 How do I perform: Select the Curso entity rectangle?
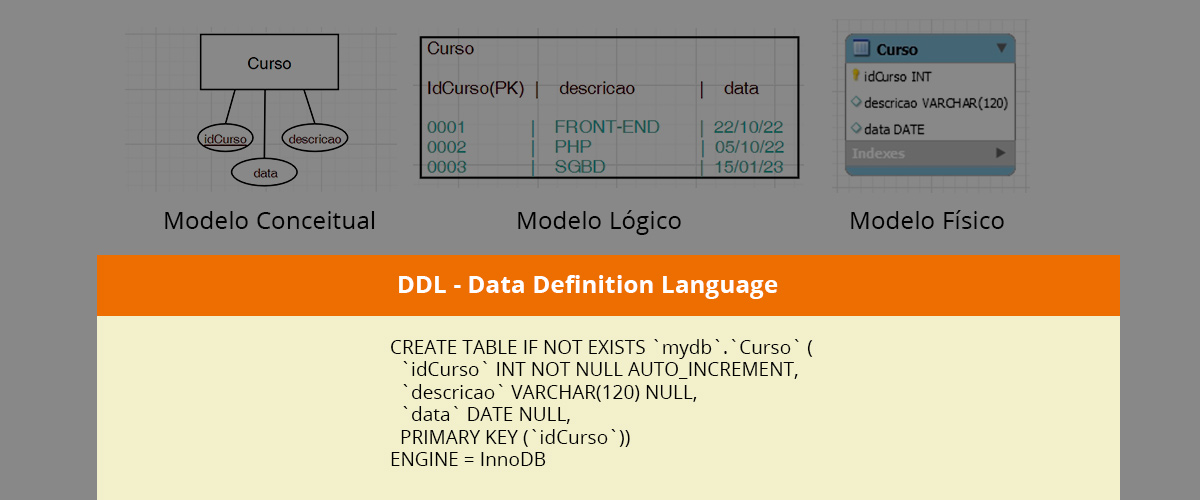pos(269,63)
